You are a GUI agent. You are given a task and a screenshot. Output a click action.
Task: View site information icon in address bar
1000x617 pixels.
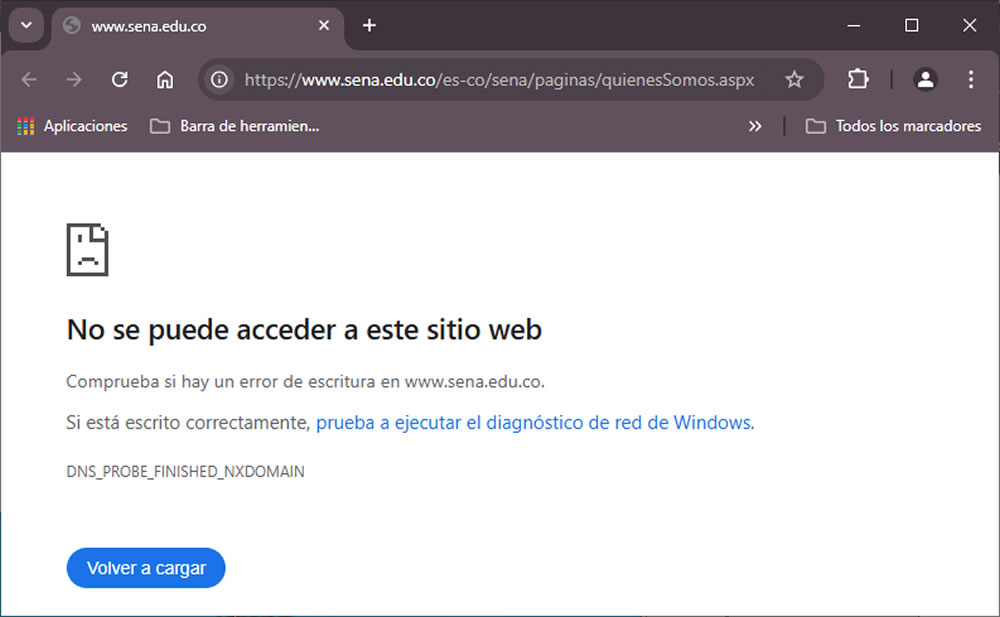pos(219,80)
